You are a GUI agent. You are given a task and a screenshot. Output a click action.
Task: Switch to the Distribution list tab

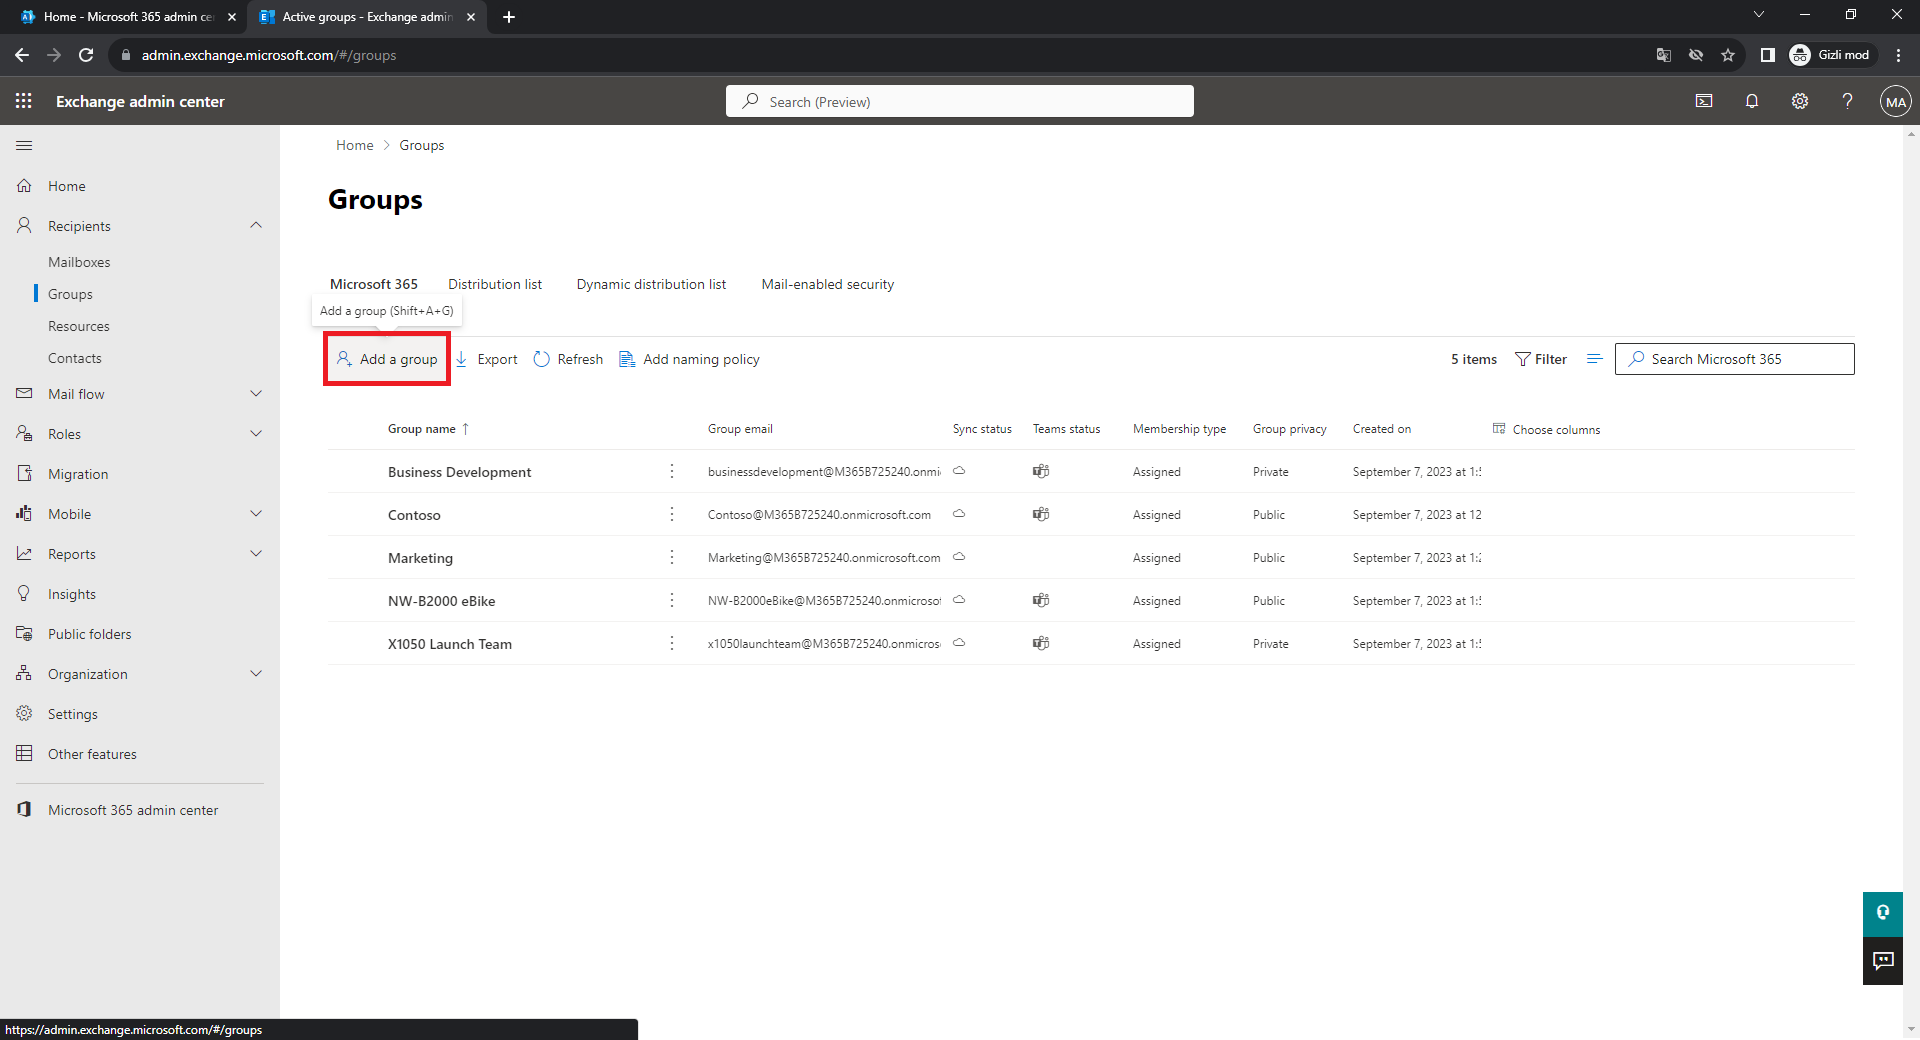494,284
